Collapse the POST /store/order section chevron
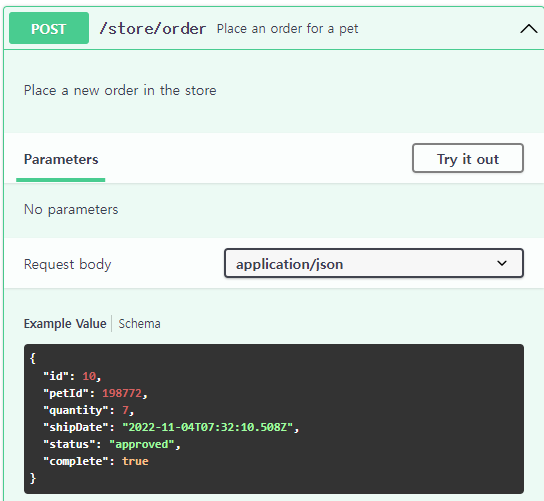Viewport: 544px width, 501px height. click(x=528, y=28)
